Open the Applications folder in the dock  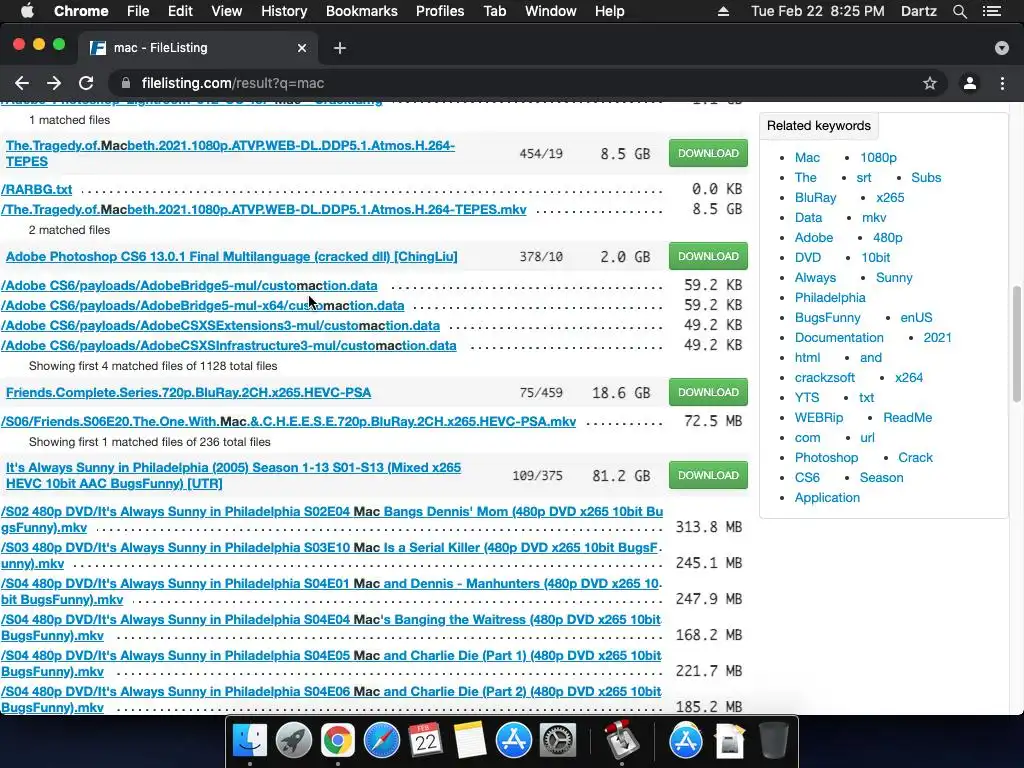[x=685, y=741]
